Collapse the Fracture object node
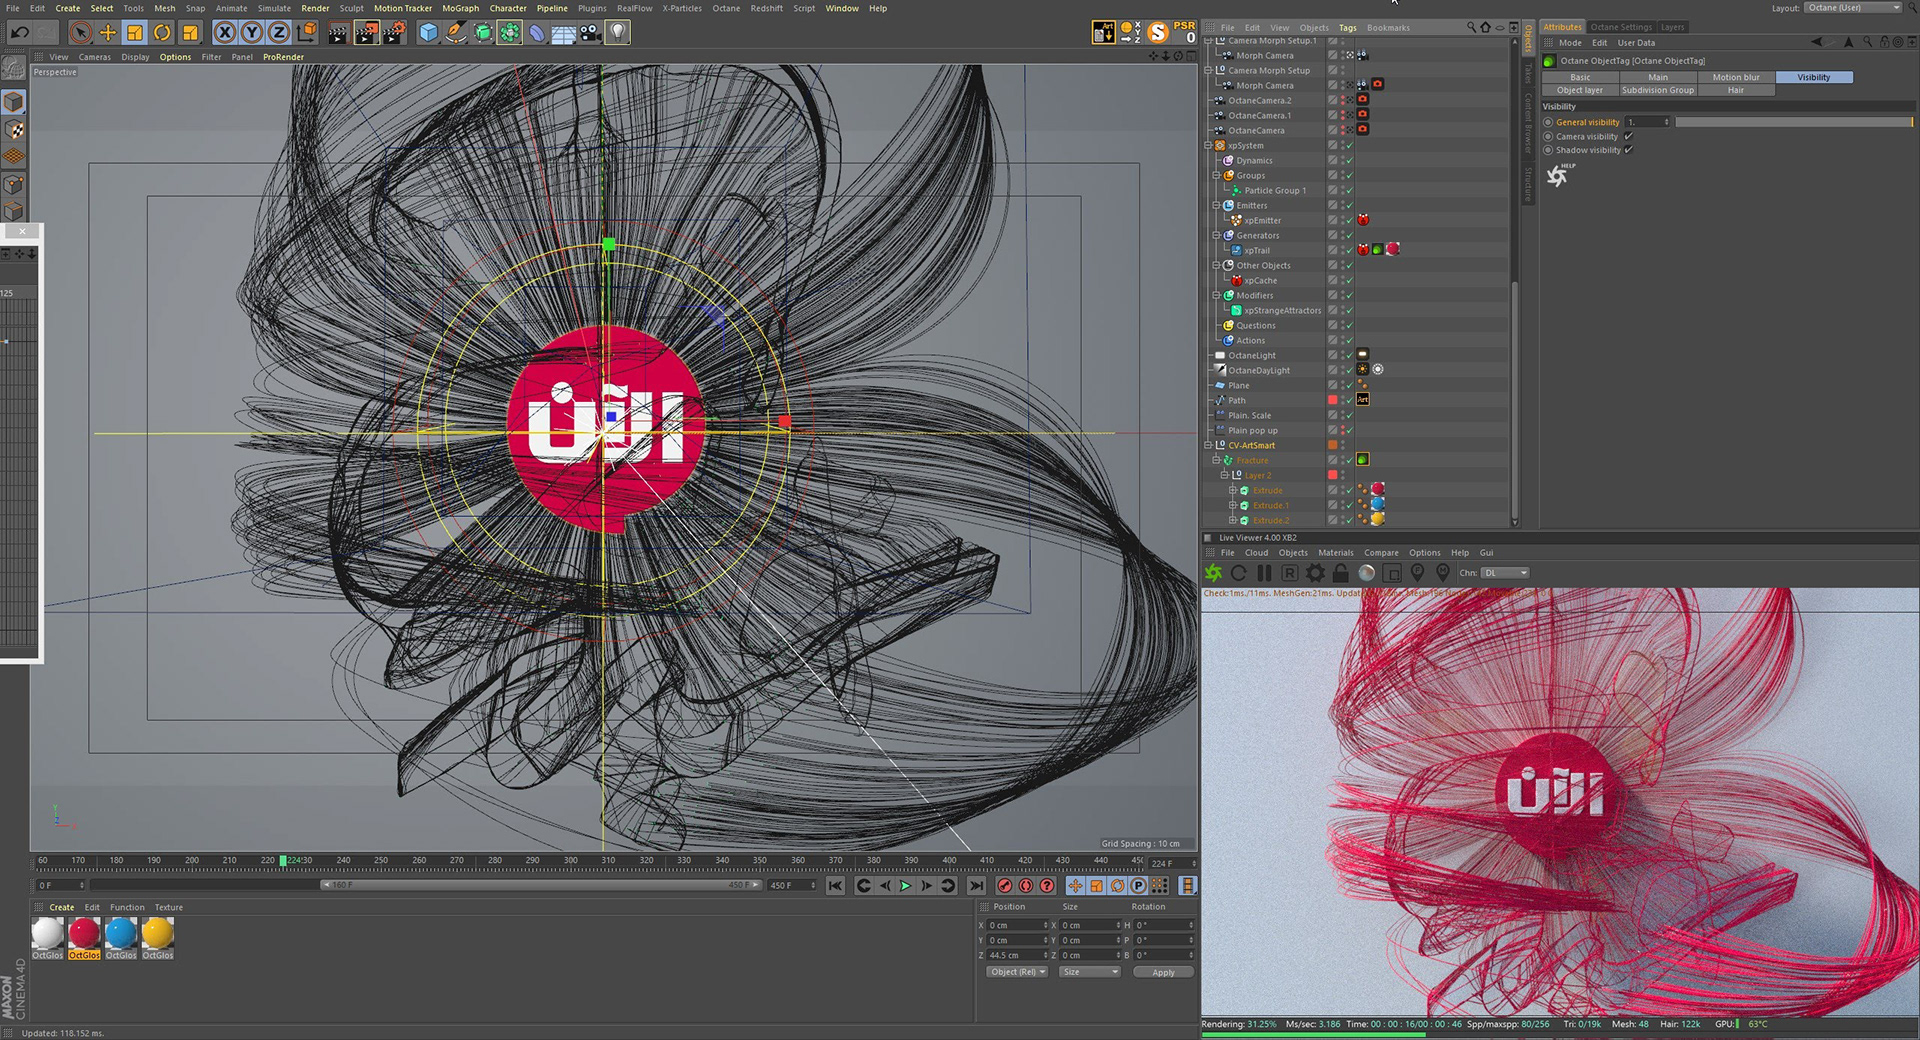This screenshot has width=1920, height=1040. click(1216, 461)
